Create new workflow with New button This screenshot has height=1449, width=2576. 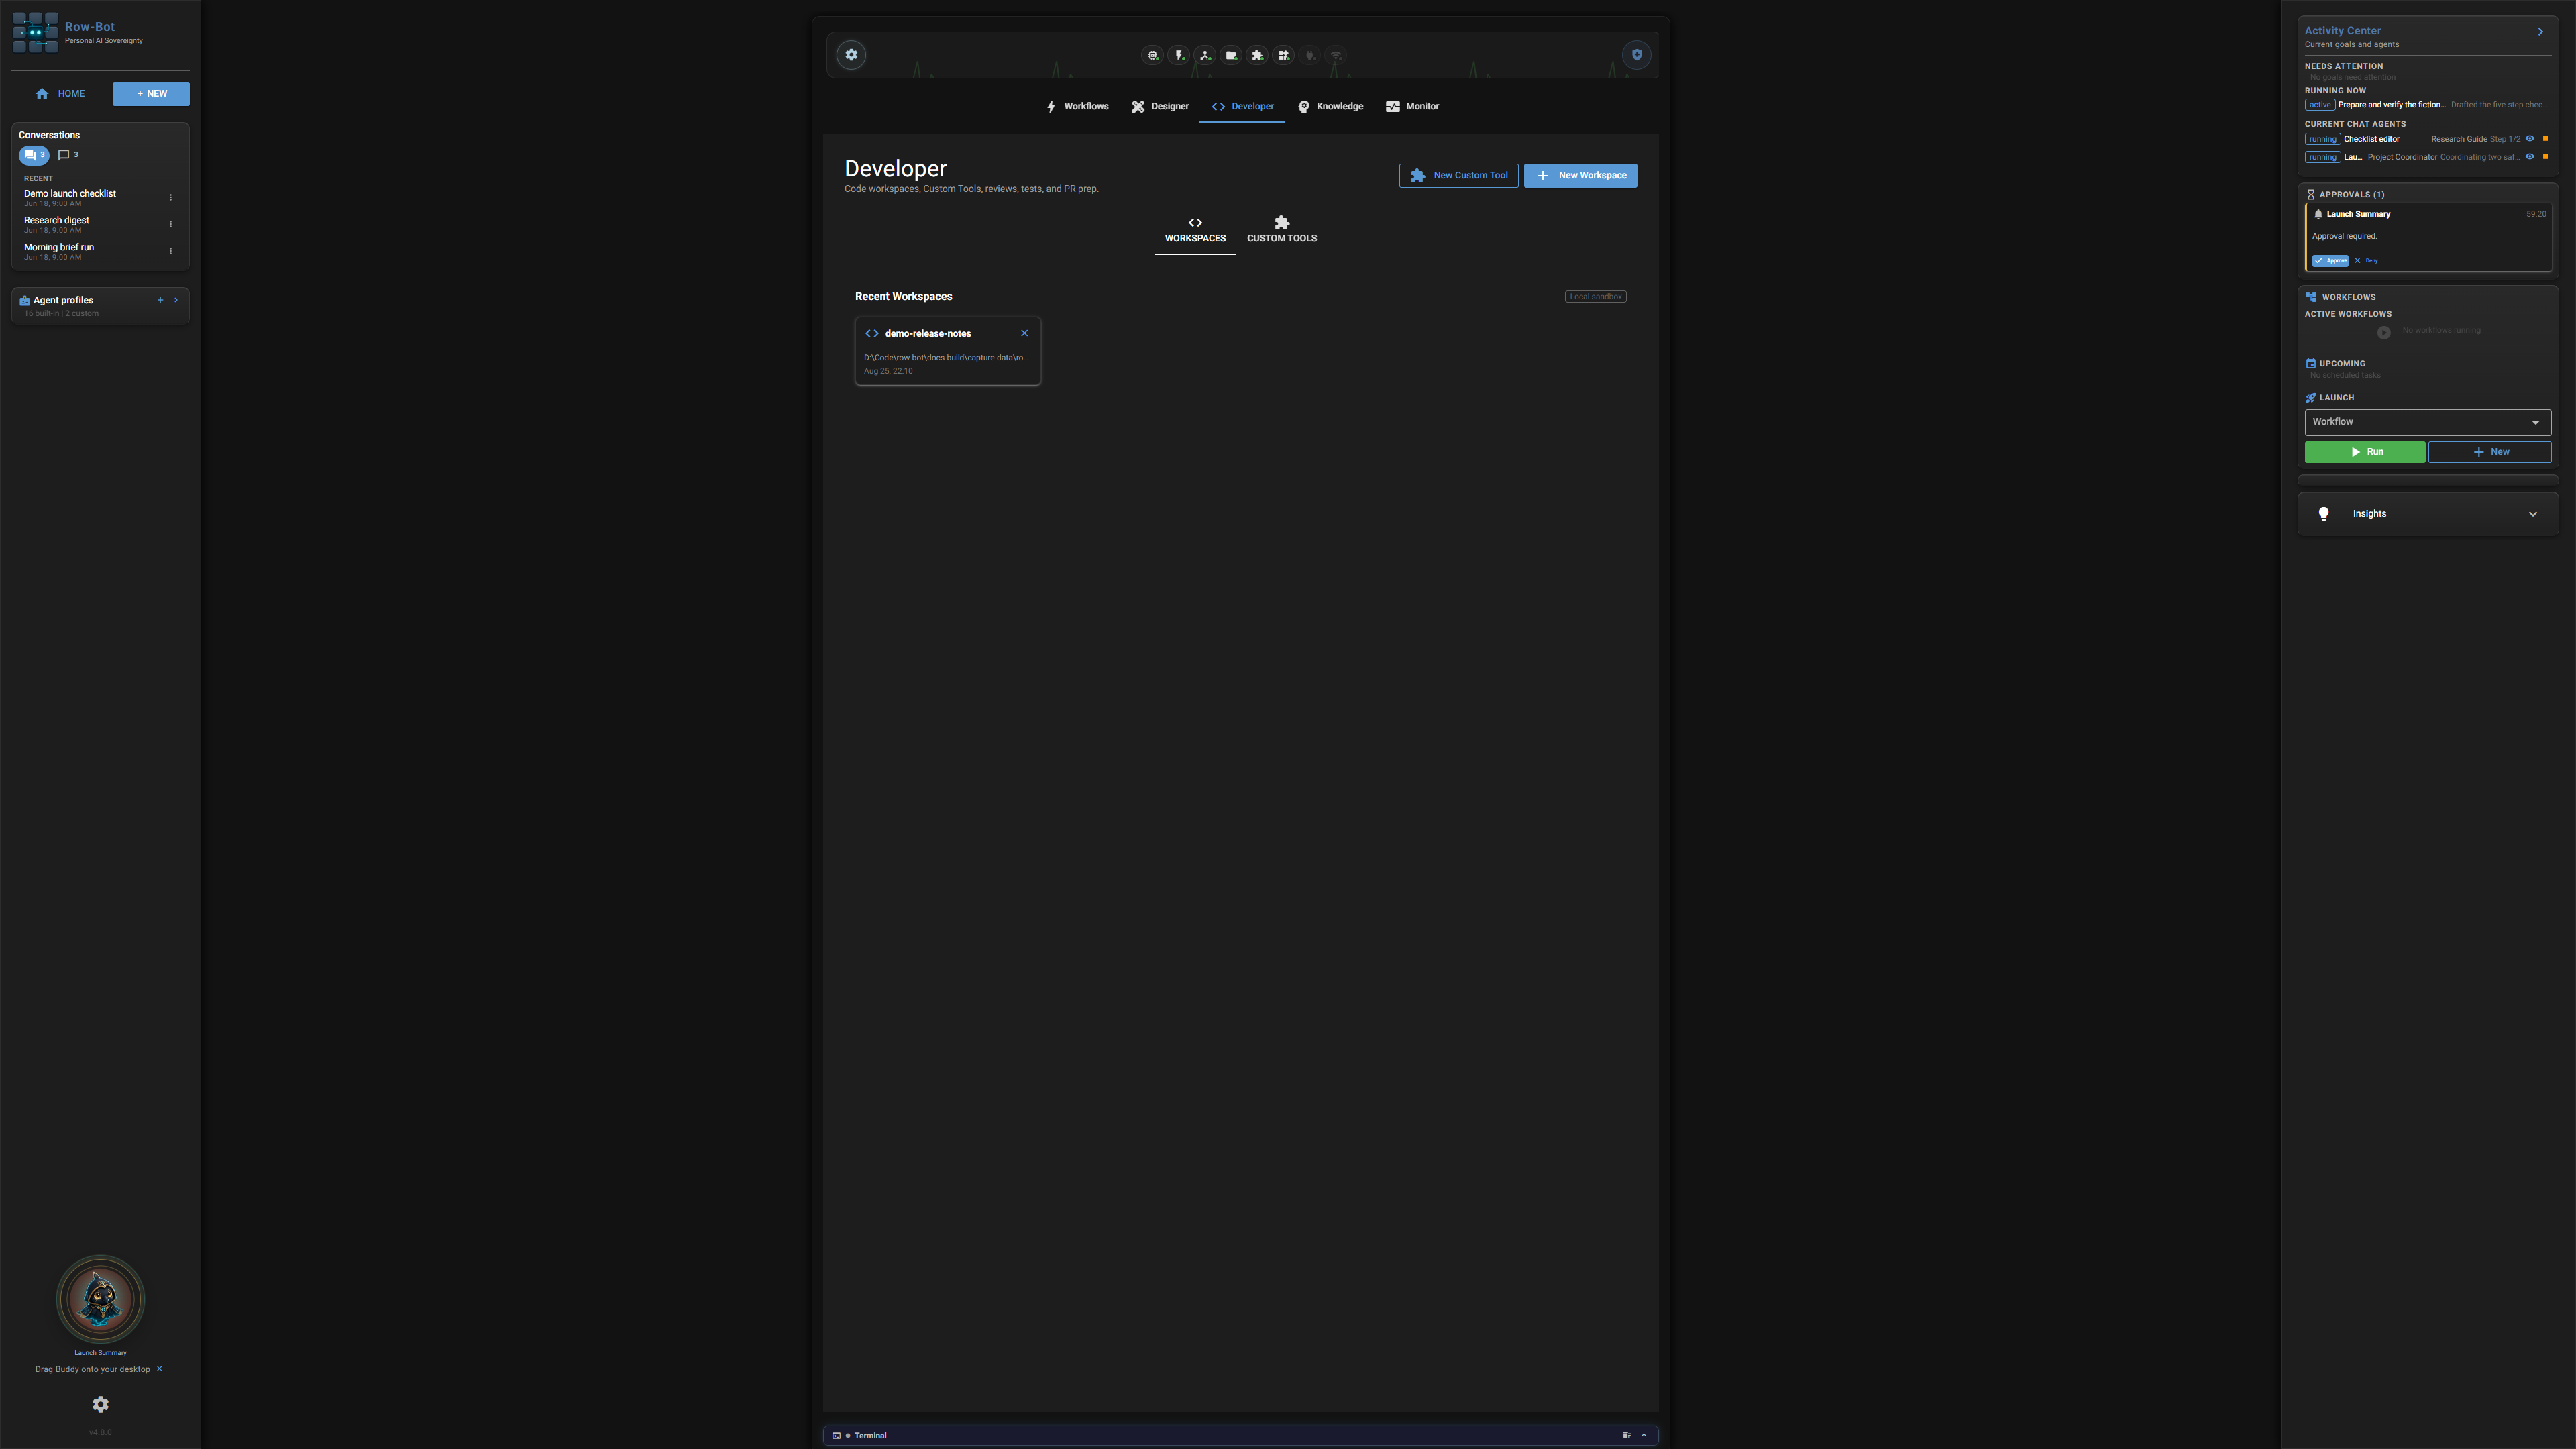tap(2490, 452)
